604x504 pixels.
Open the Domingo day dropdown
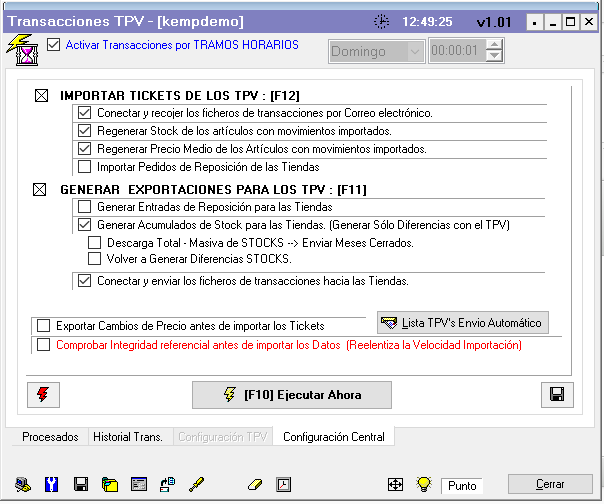414,51
